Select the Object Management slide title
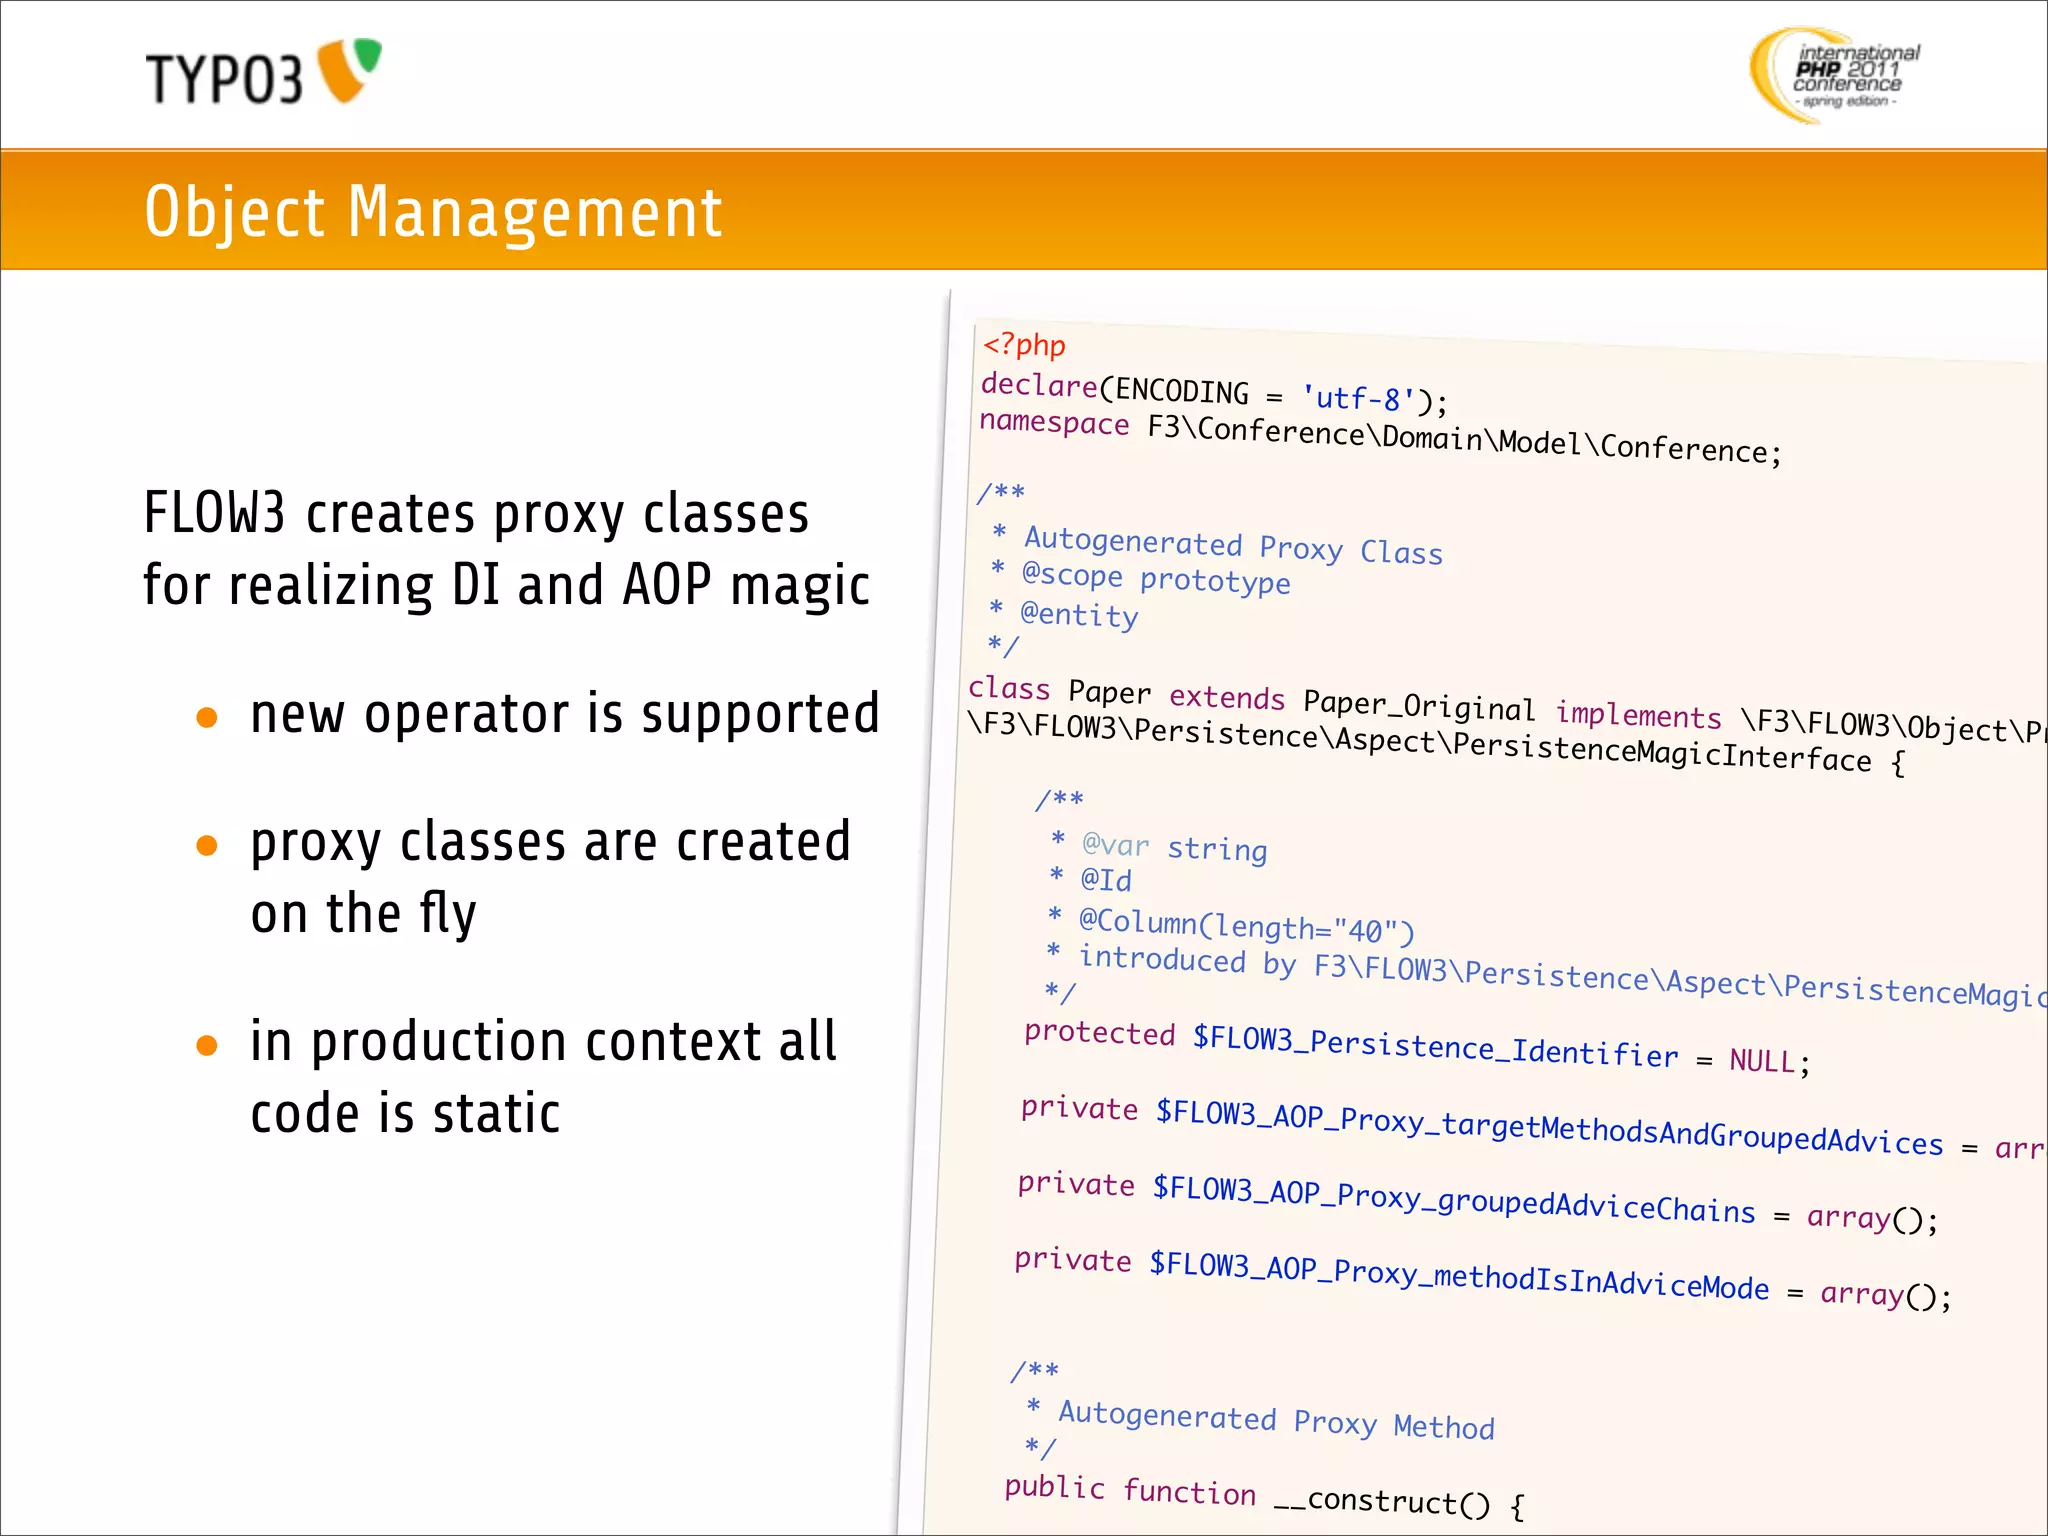Screen dimensions: 2048x1536 pos(433,212)
